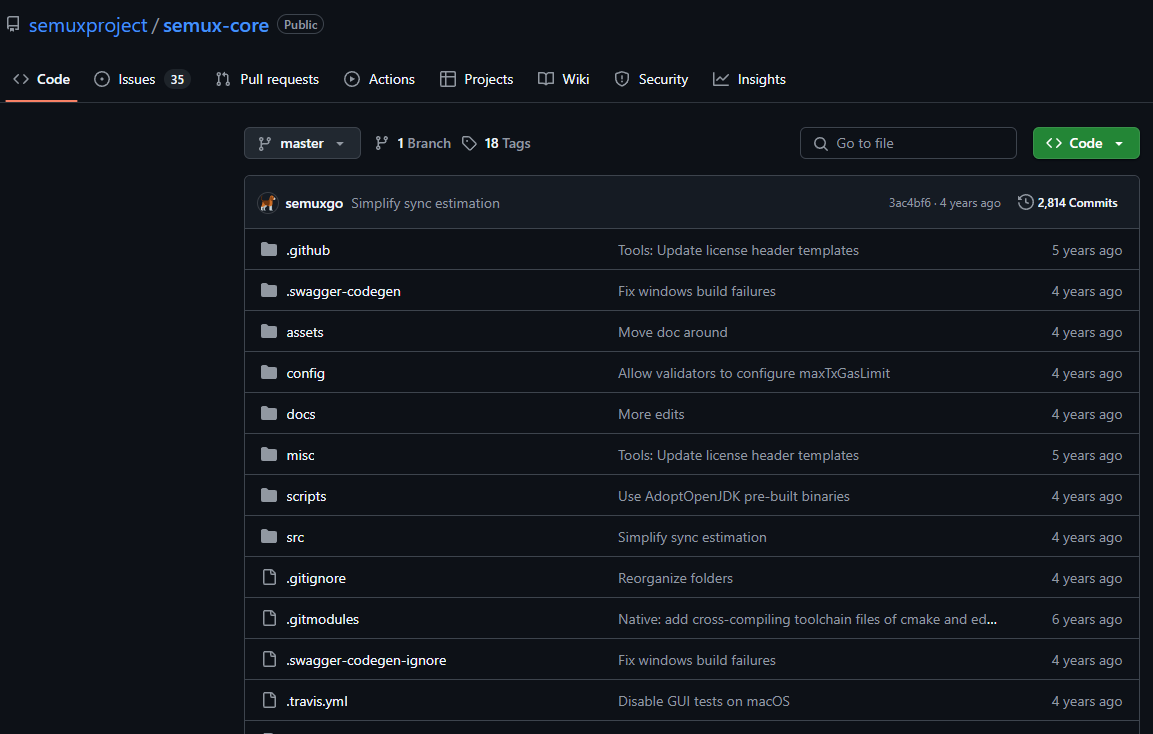The width and height of the screenshot is (1153, 734).
Task: Open the misc folder name
Action: 301,455
